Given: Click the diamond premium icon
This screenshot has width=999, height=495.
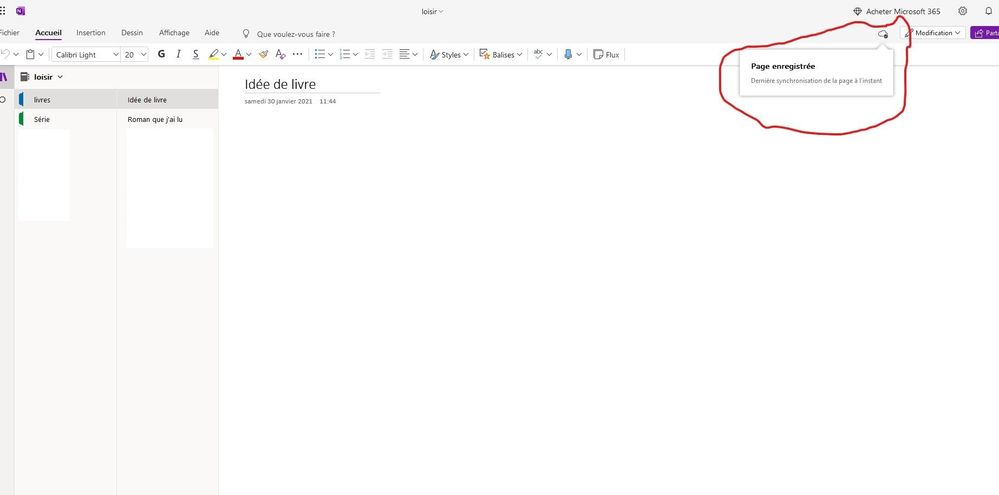Looking at the screenshot, I should [x=857, y=11].
